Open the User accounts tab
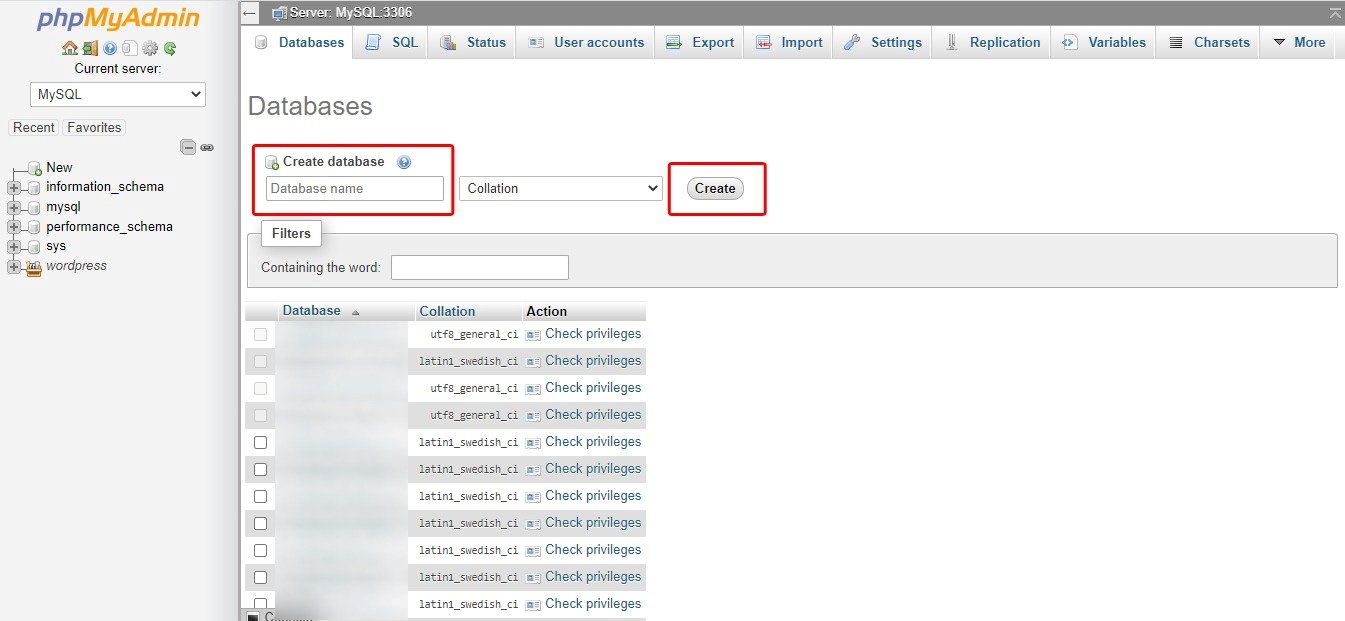 click(586, 42)
